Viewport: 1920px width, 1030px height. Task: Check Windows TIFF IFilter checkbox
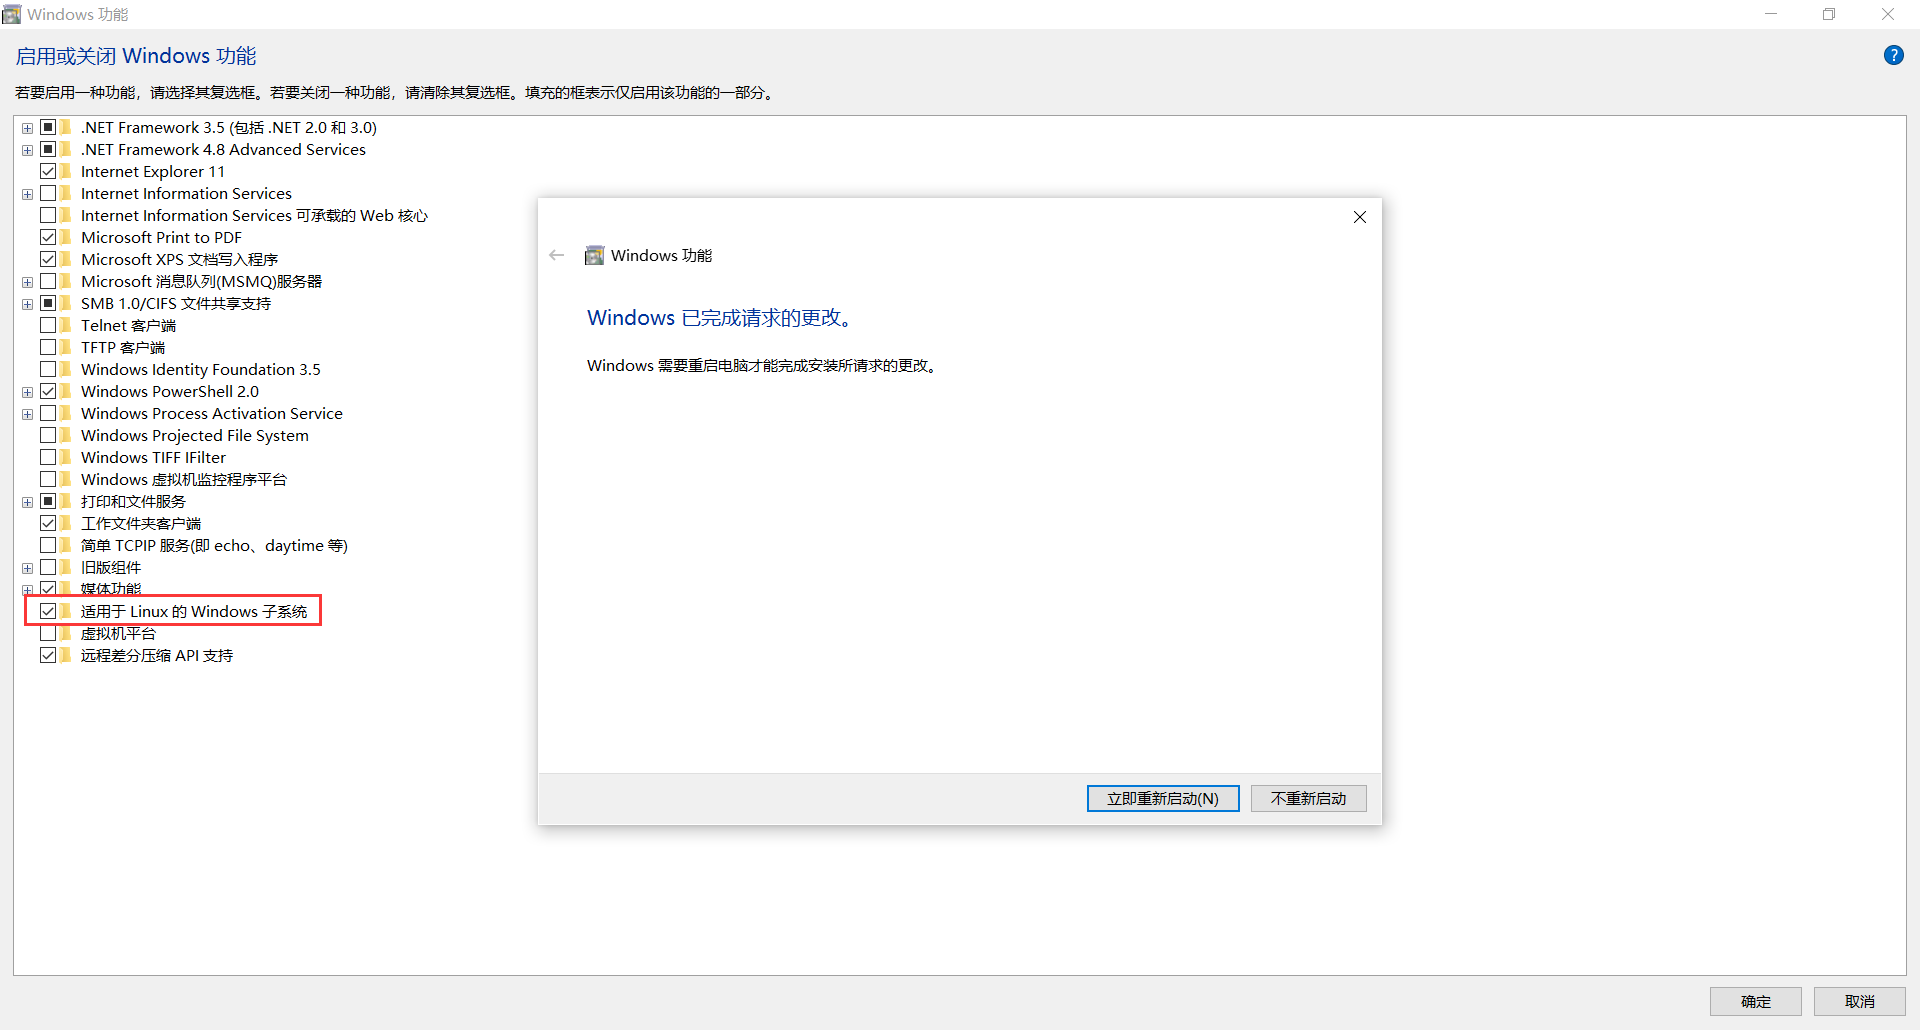point(48,457)
